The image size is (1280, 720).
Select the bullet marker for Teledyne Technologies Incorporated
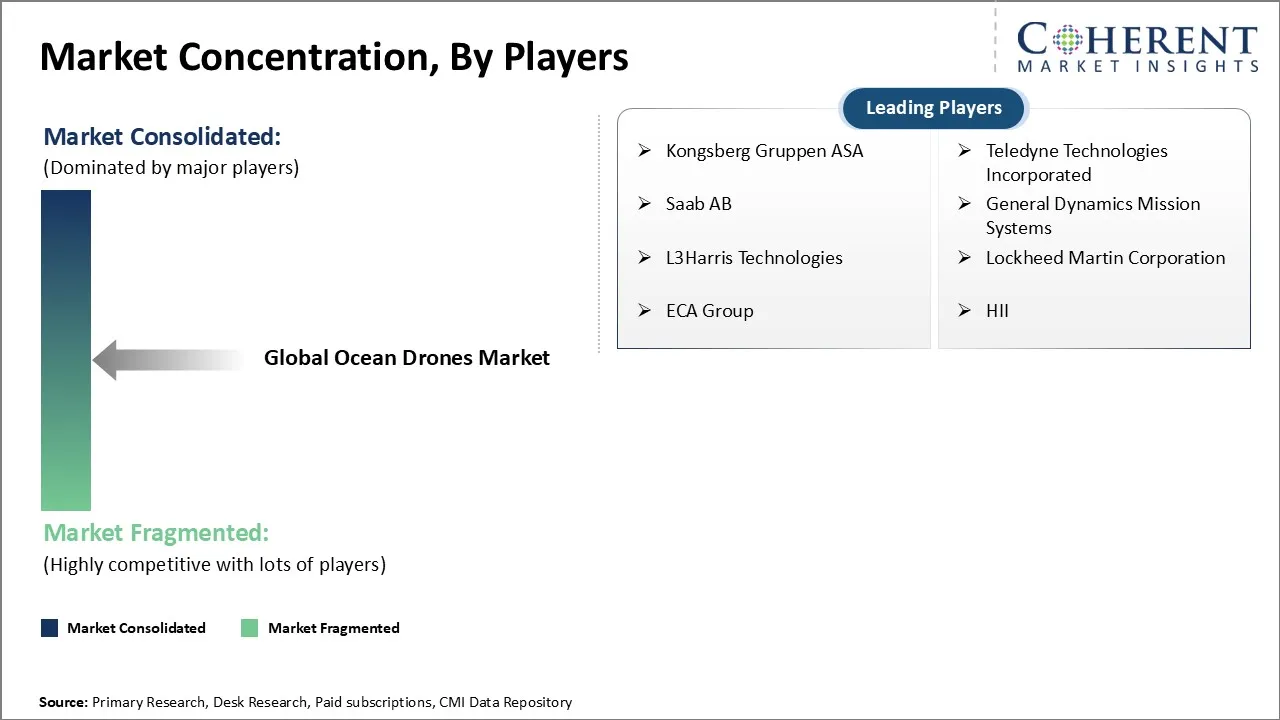[964, 150]
